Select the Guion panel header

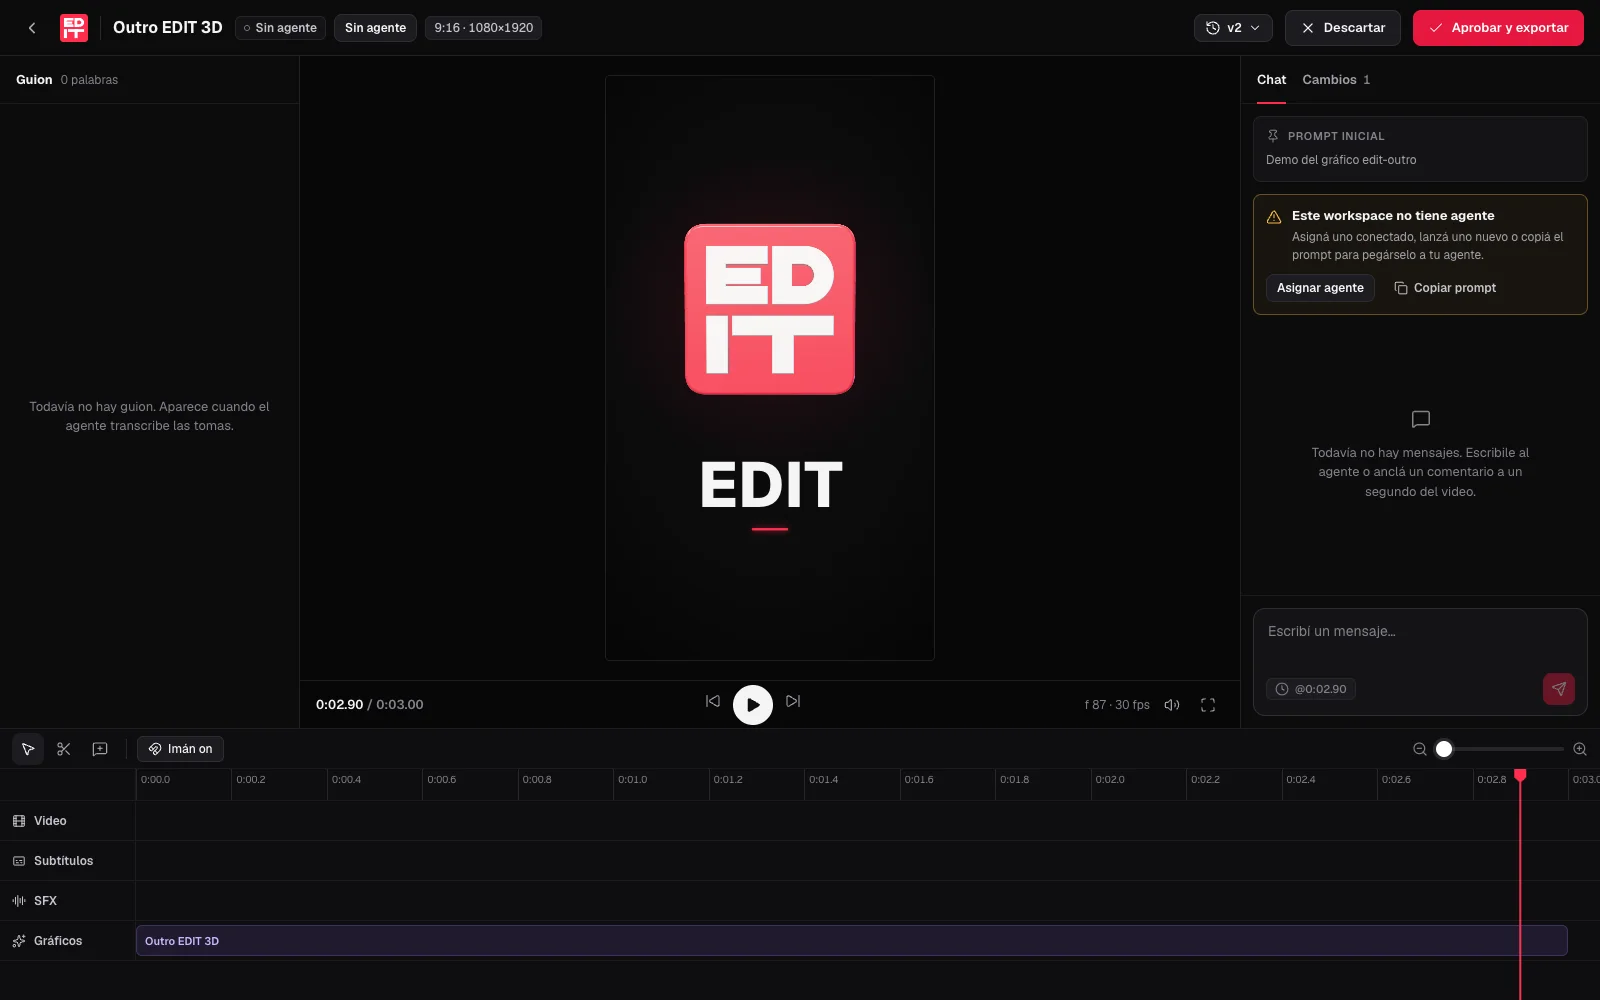pos(34,80)
